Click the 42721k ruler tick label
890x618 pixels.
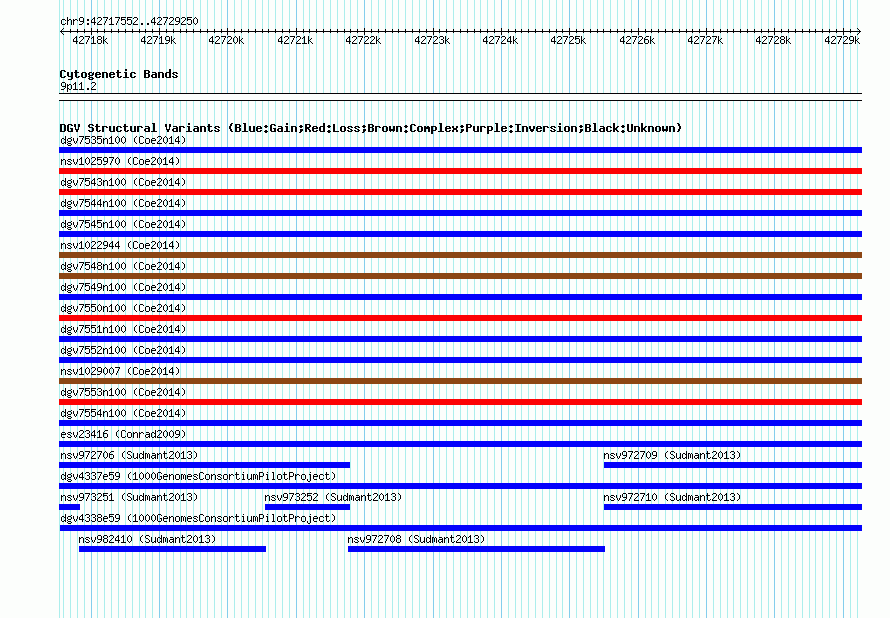click(x=295, y=40)
